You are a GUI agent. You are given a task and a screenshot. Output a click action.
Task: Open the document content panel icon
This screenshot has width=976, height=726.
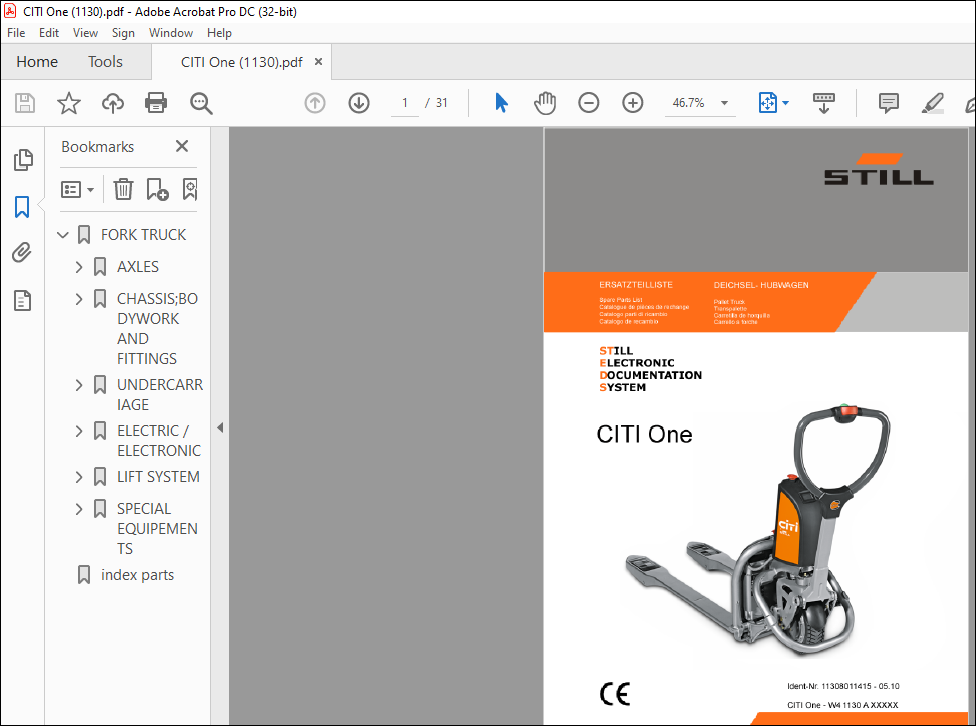point(22,301)
